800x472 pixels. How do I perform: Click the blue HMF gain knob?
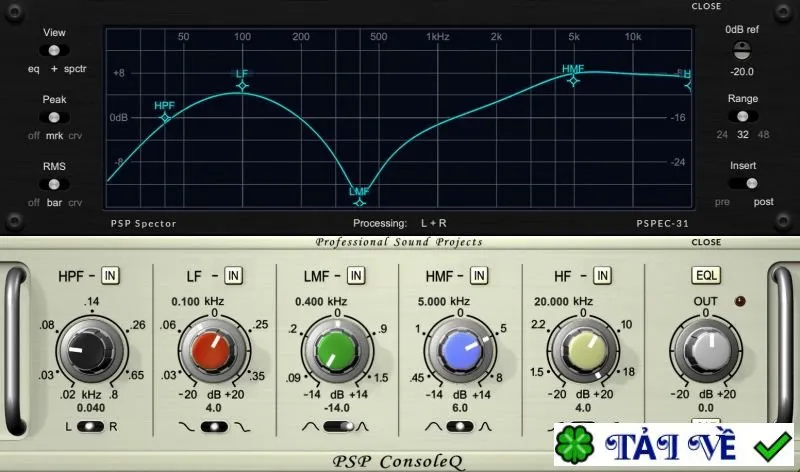point(460,351)
